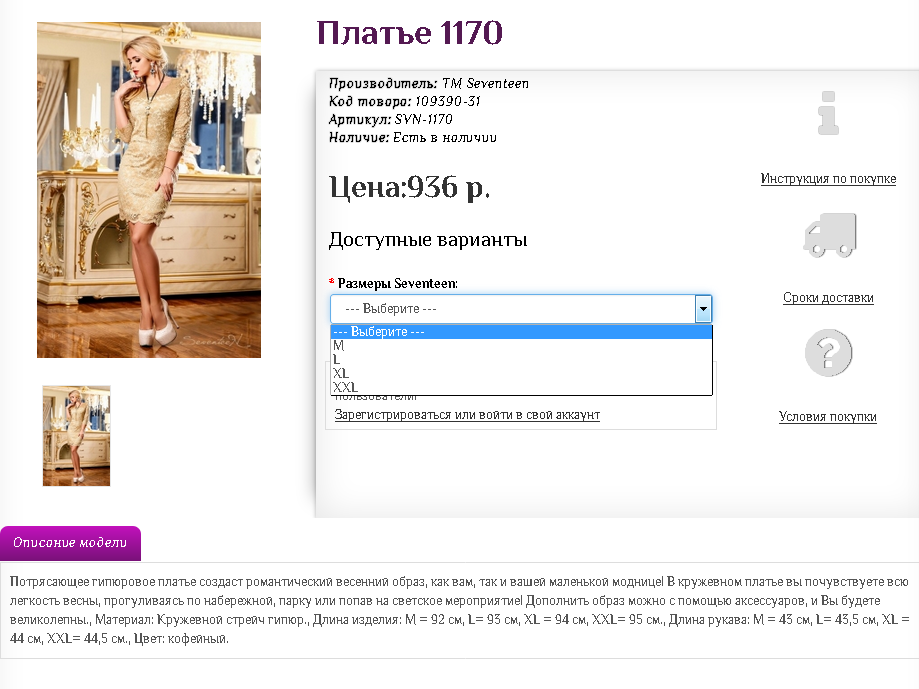The height and width of the screenshot is (689, 919).
Task: Open the Инструкция по покупке link
Action: click(828, 179)
